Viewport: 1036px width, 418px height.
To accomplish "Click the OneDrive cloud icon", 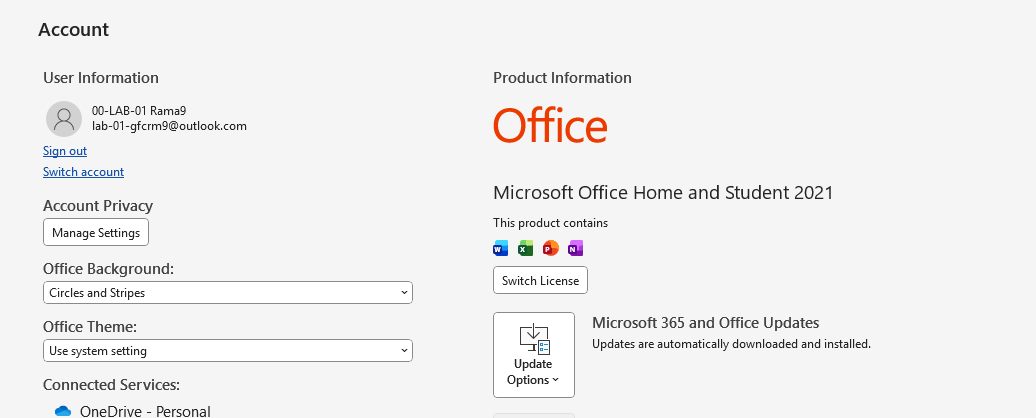I will click(x=63, y=411).
